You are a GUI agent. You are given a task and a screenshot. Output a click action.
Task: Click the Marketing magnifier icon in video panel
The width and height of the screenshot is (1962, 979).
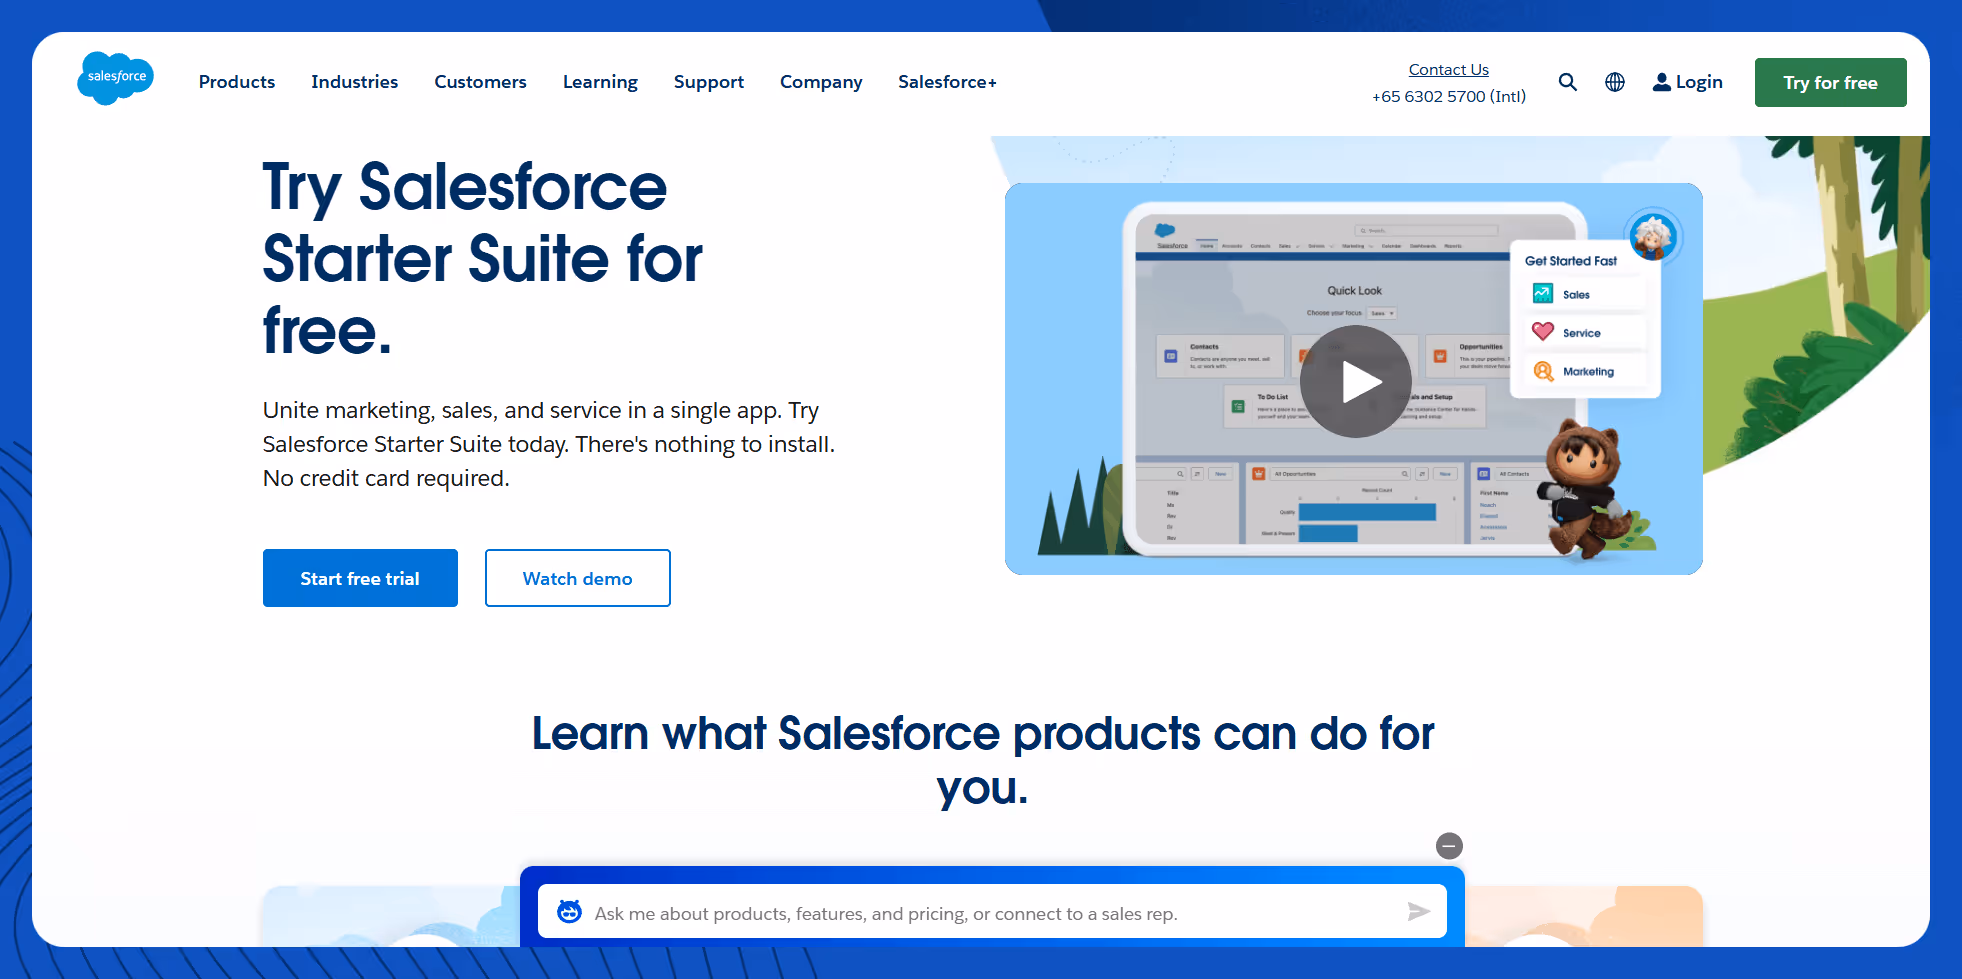click(x=1543, y=371)
